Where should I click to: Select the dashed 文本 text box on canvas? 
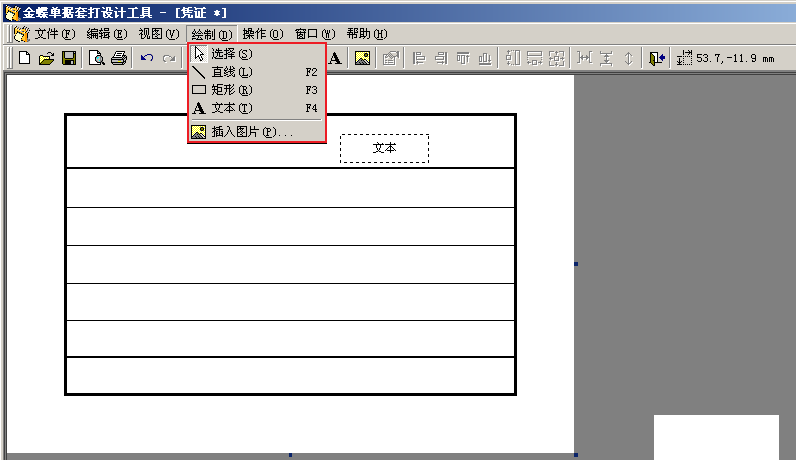384,148
